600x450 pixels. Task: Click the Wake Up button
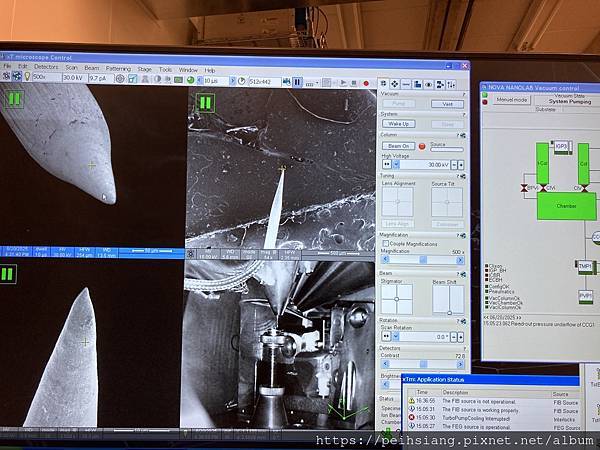pyautogui.click(x=398, y=124)
